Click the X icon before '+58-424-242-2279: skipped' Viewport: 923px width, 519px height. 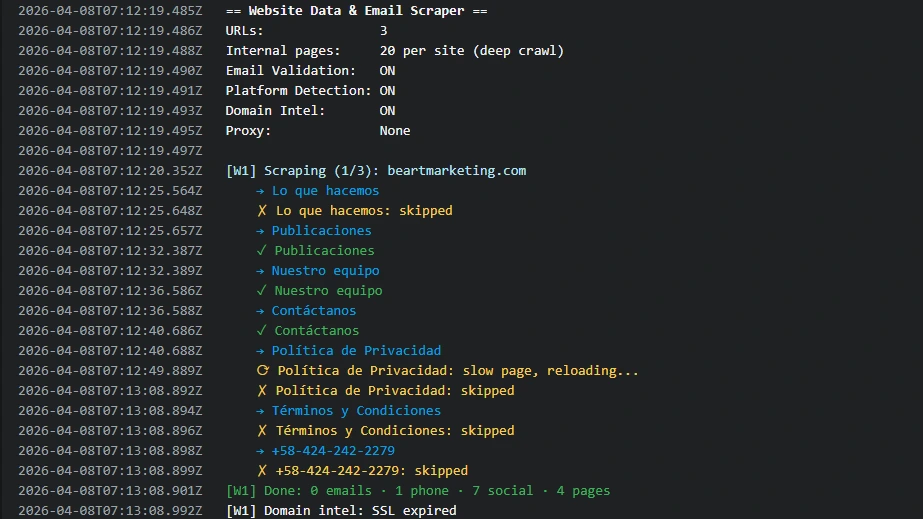point(262,471)
